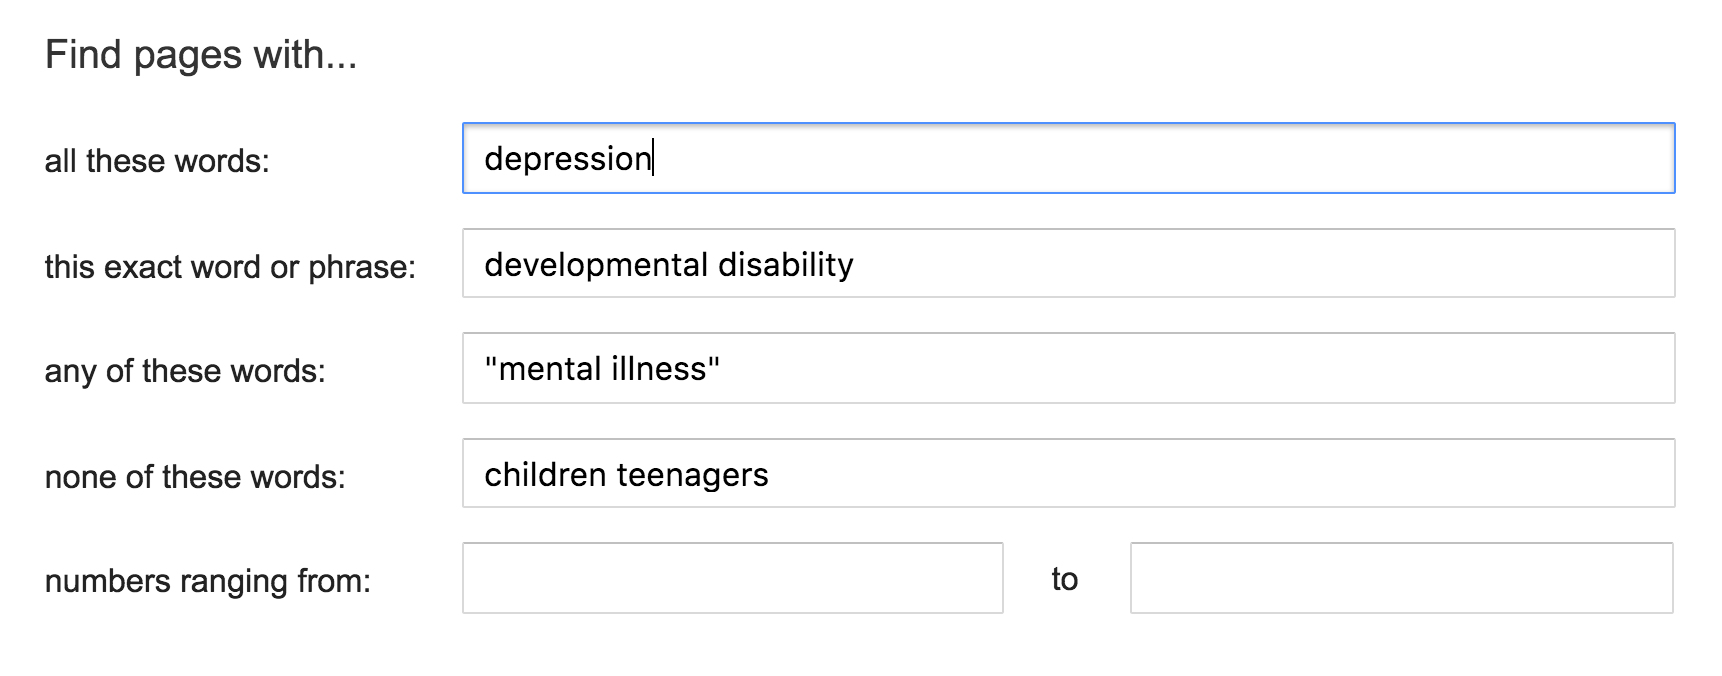Click the "any of these words:" label

pos(185,372)
